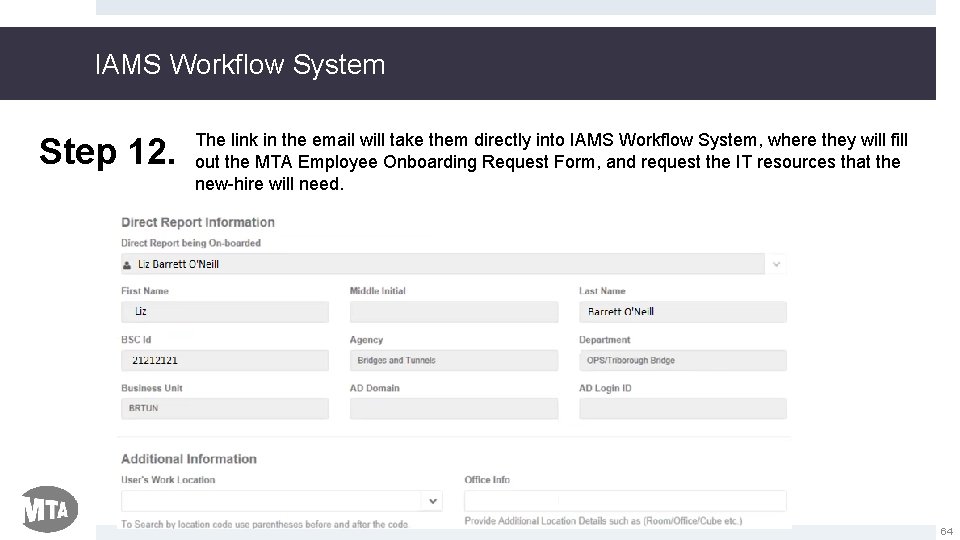960x540 pixels.
Task: Click the Additional Information heading
Action: coord(189,459)
